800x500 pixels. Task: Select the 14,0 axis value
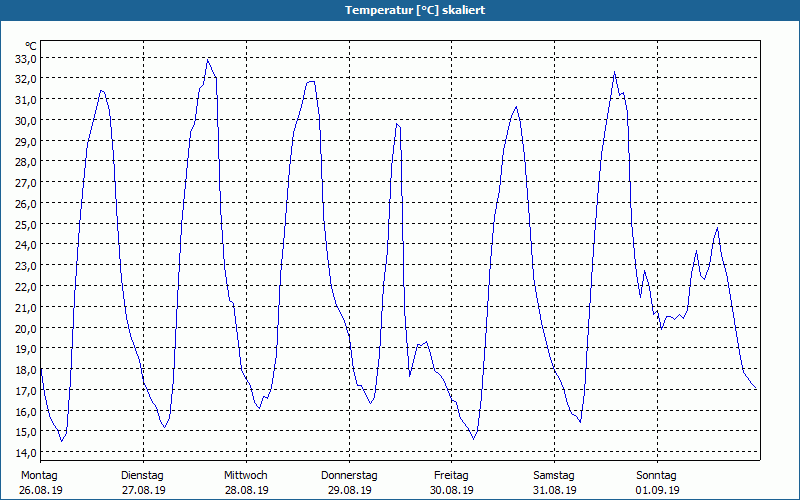[26, 453]
